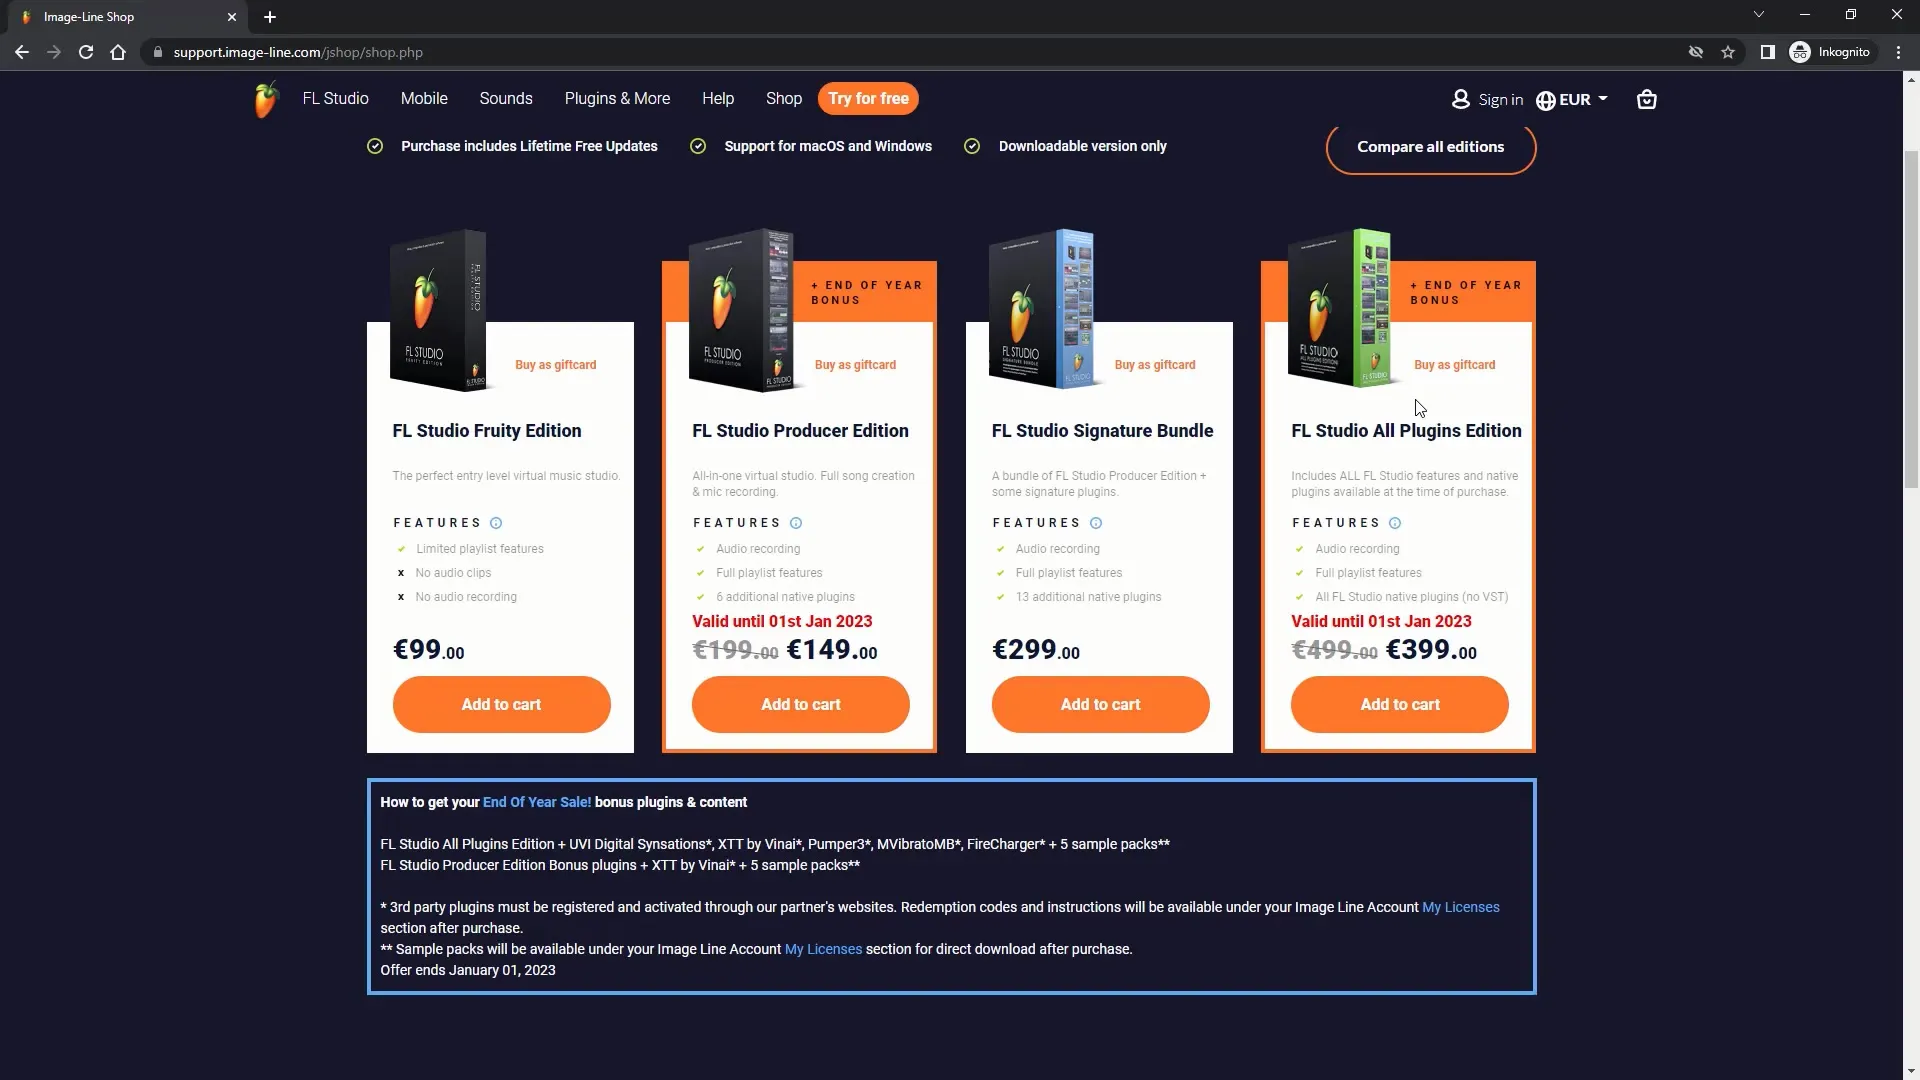Buy All Plugins Edition as giftcard
This screenshot has width=1920, height=1080.
(x=1455, y=365)
